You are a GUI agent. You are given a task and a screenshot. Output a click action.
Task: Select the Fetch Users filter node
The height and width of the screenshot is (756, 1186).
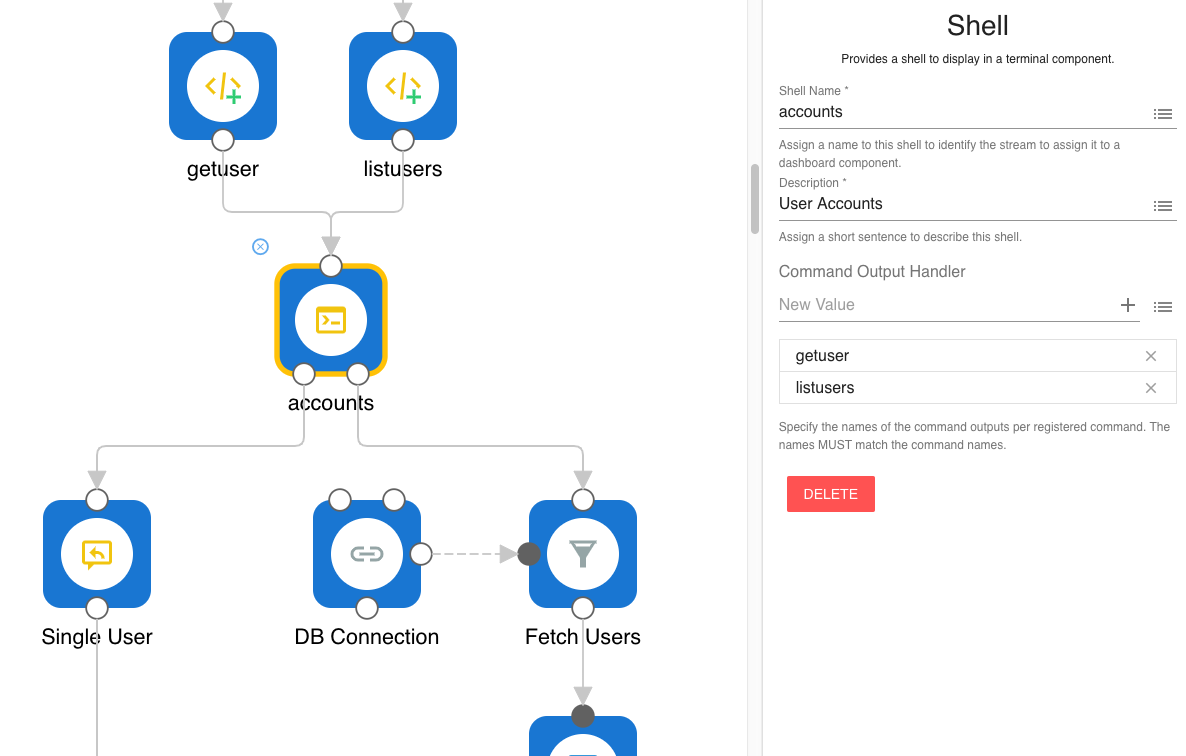583,554
